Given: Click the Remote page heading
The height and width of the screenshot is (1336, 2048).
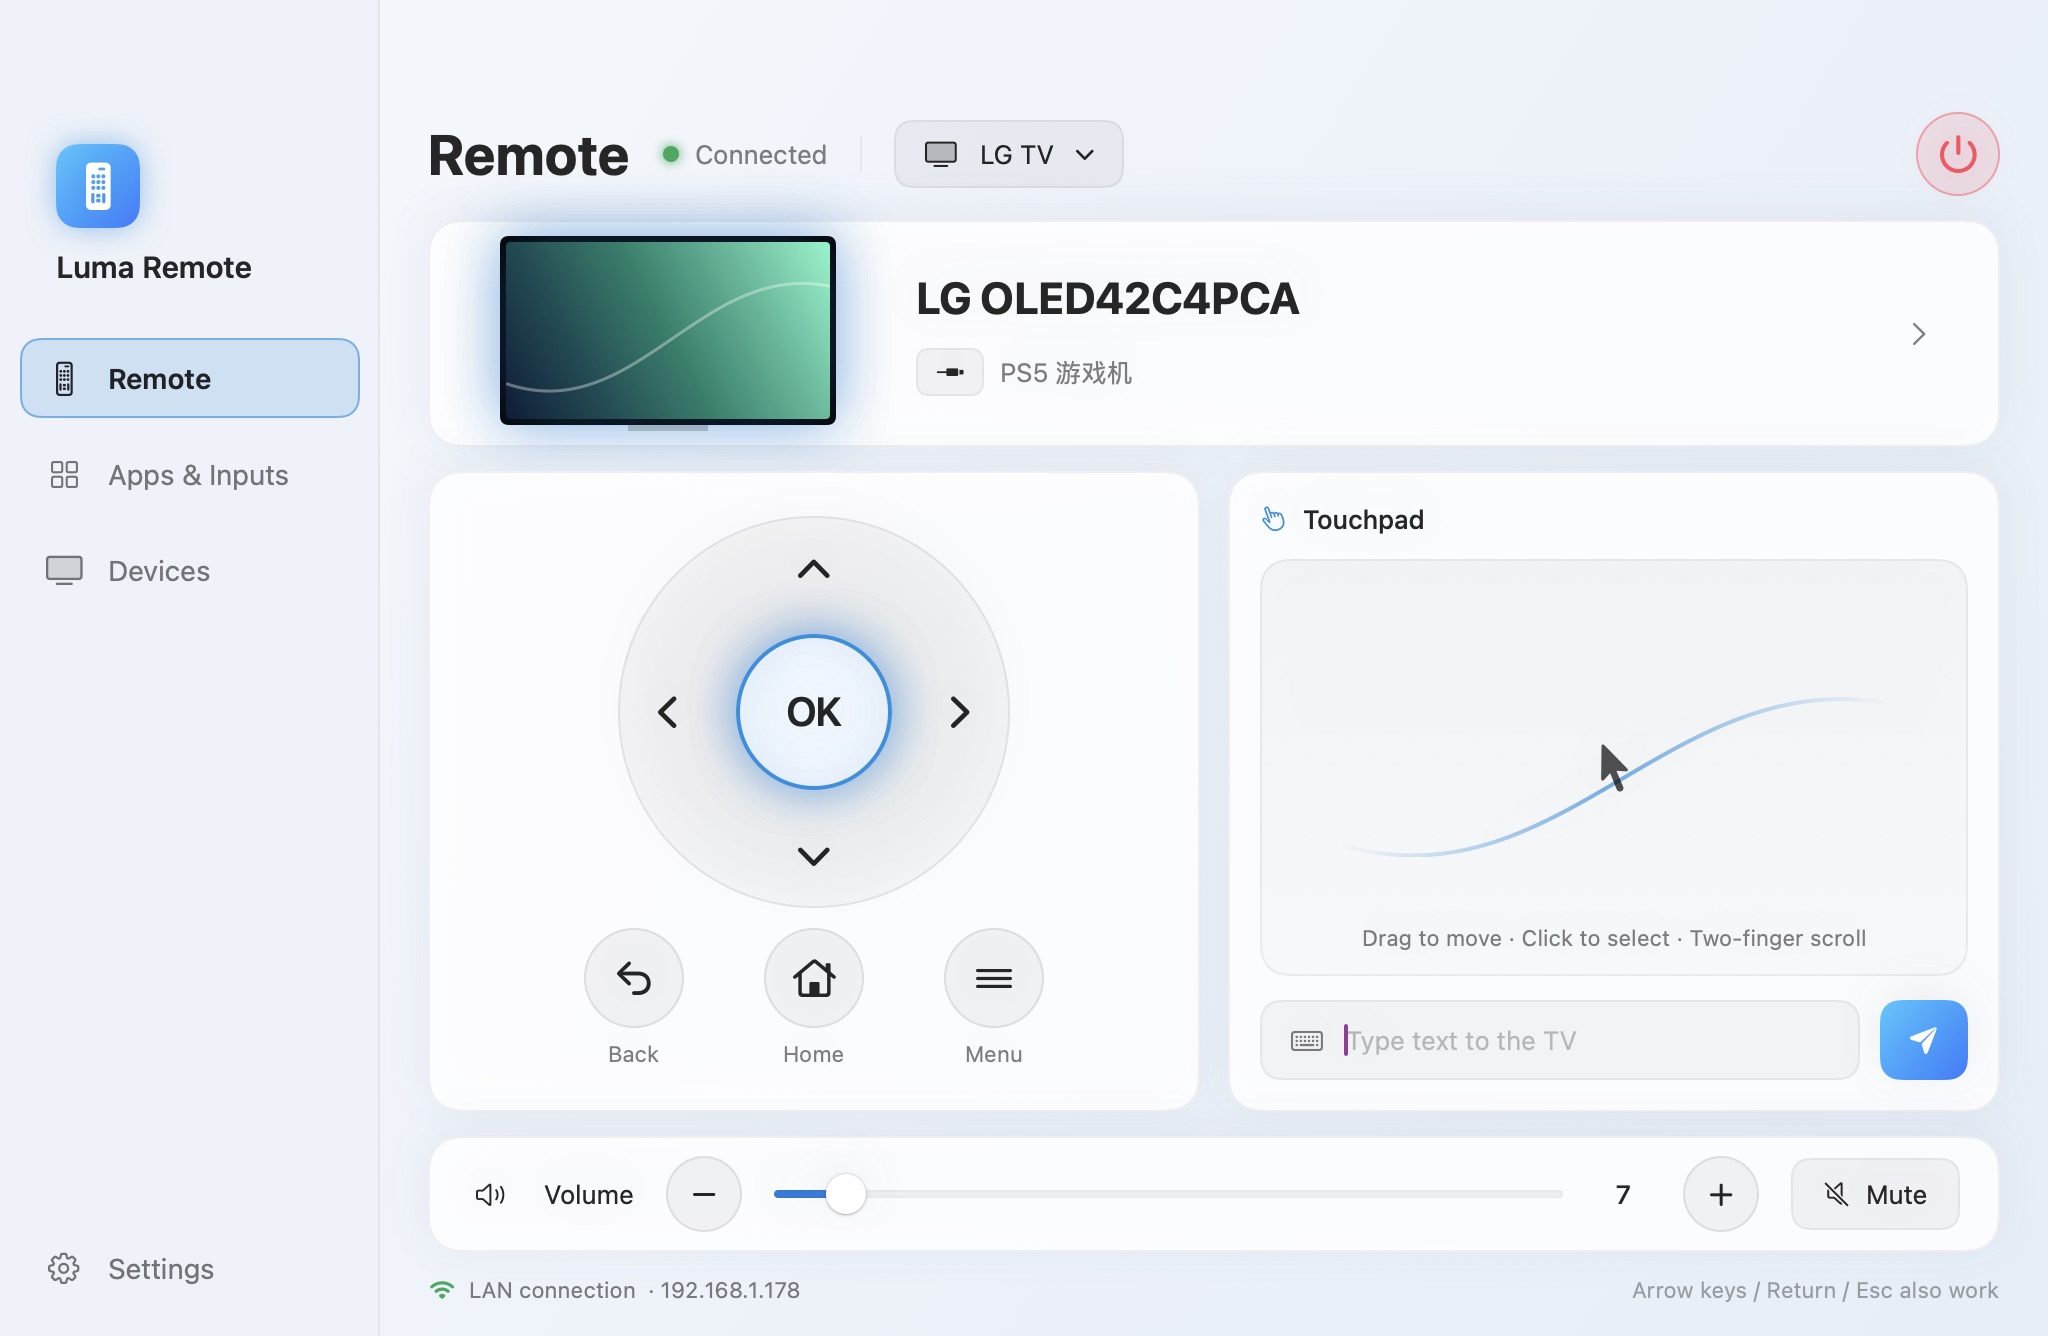Looking at the screenshot, I should tap(528, 156).
